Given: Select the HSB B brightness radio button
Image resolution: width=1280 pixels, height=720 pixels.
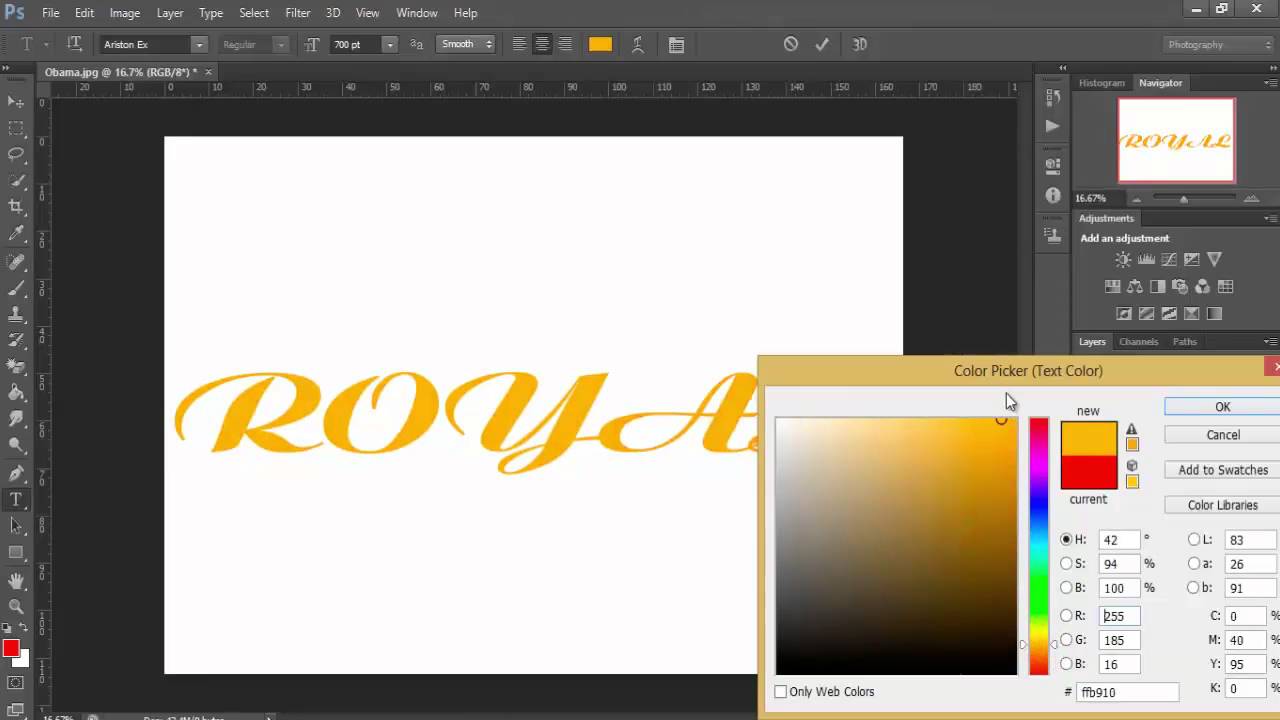Looking at the screenshot, I should tap(1066, 588).
